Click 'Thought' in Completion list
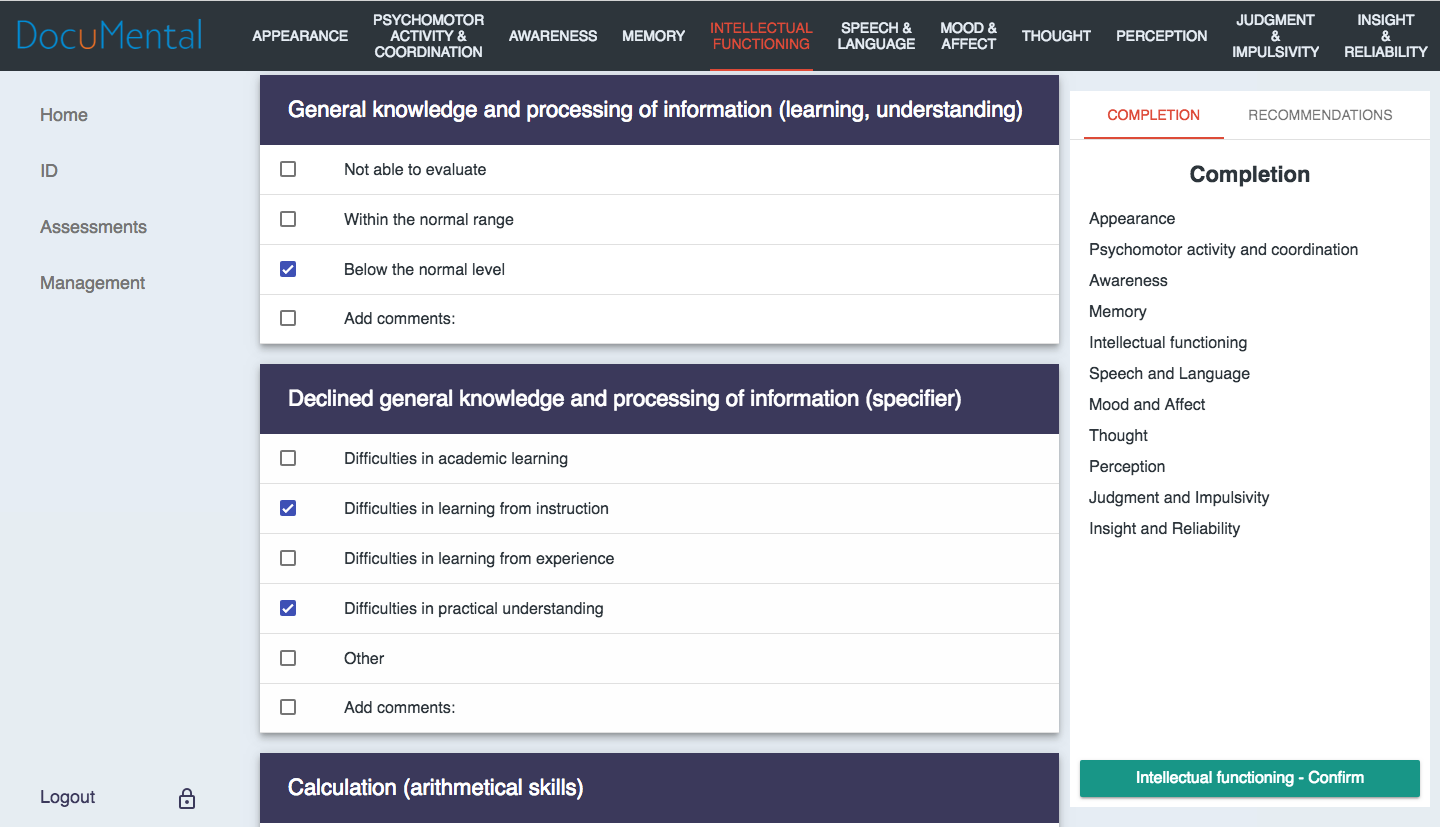The width and height of the screenshot is (1440, 827). [x=1119, y=436]
